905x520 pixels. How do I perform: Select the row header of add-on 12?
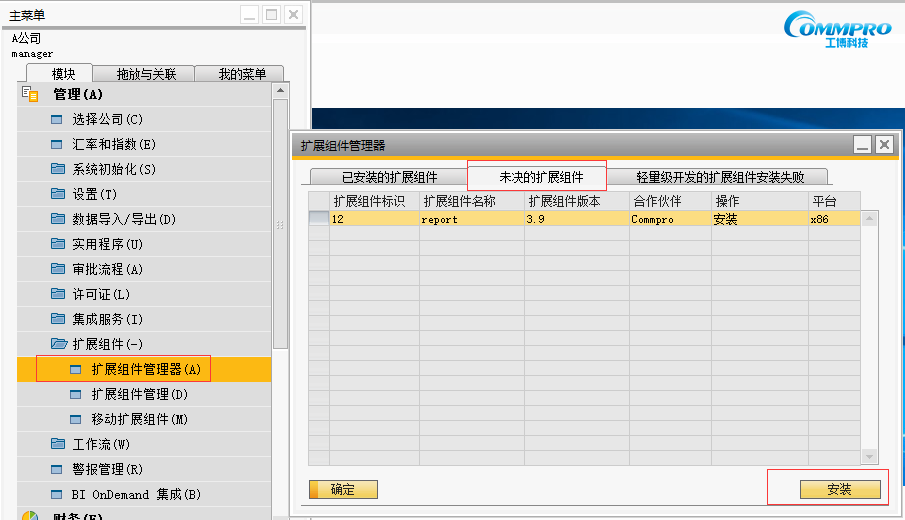[x=319, y=218]
